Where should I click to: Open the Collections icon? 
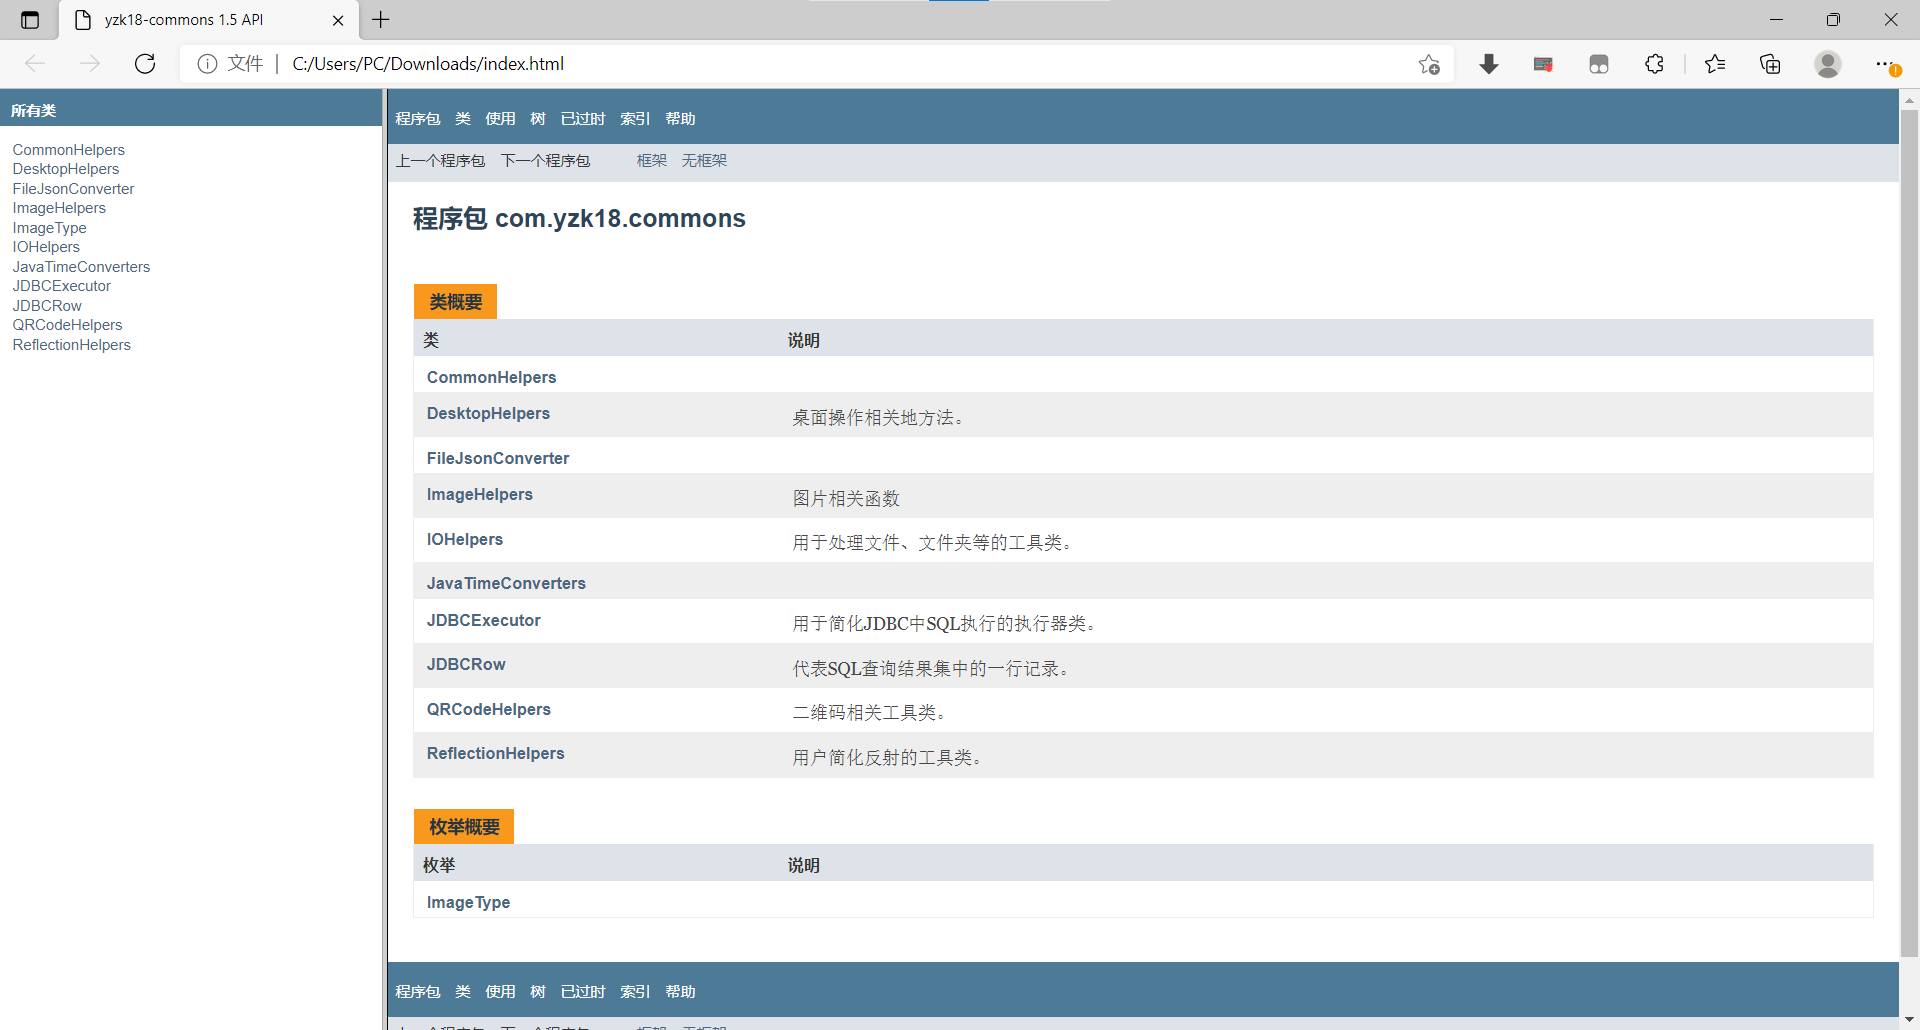point(1771,63)
